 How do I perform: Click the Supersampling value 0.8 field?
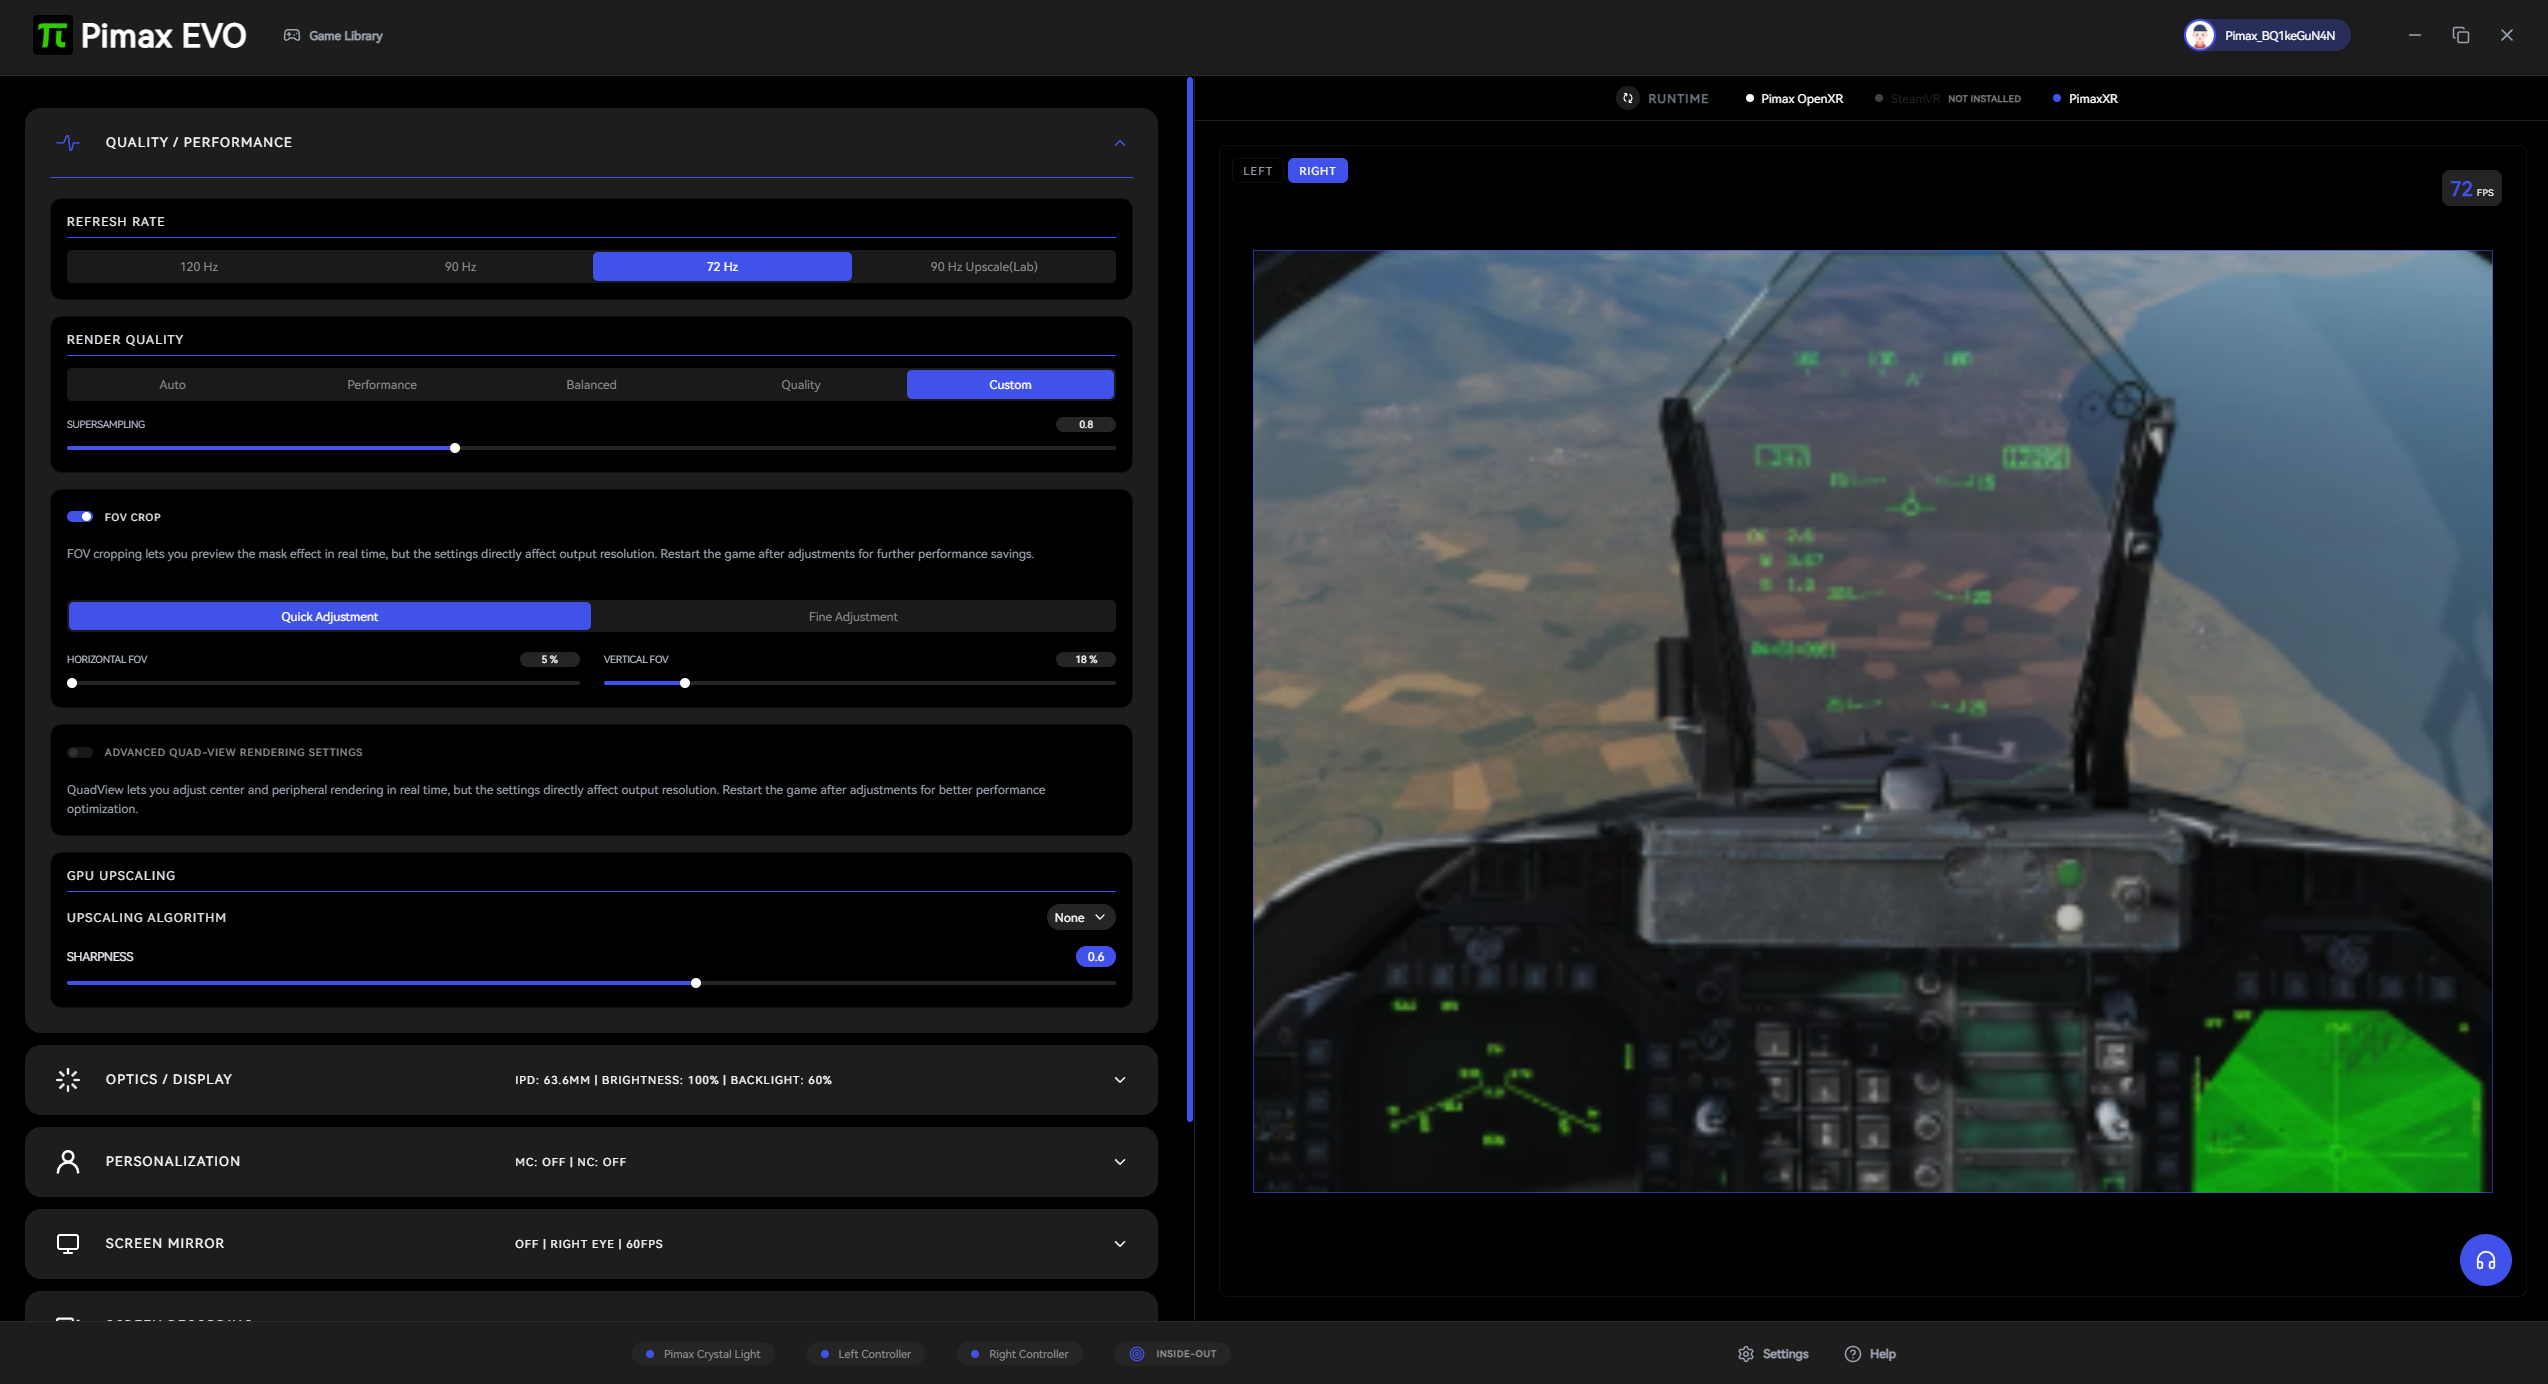click(x=1086, y=425)
